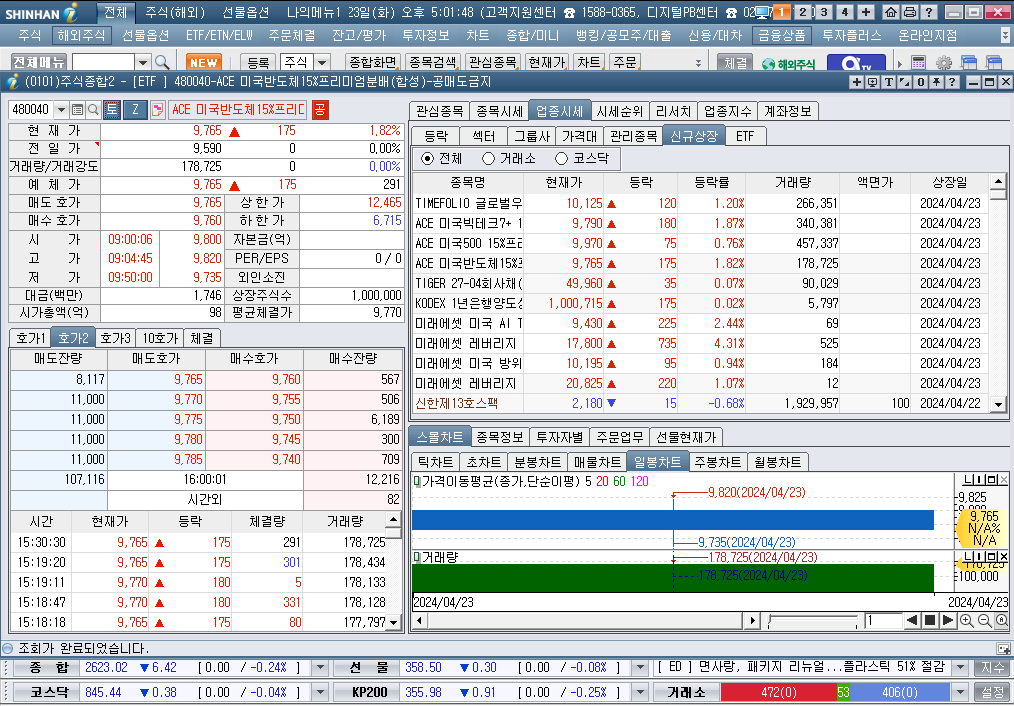Click the search magnifier beside the stock code
The width and height of the screenshot is (1014, 706).
pos(93,110)
